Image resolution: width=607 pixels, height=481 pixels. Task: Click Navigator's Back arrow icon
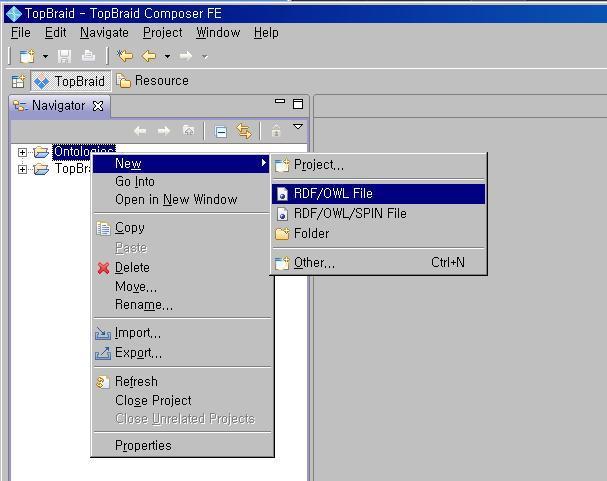tap(140, 131)
